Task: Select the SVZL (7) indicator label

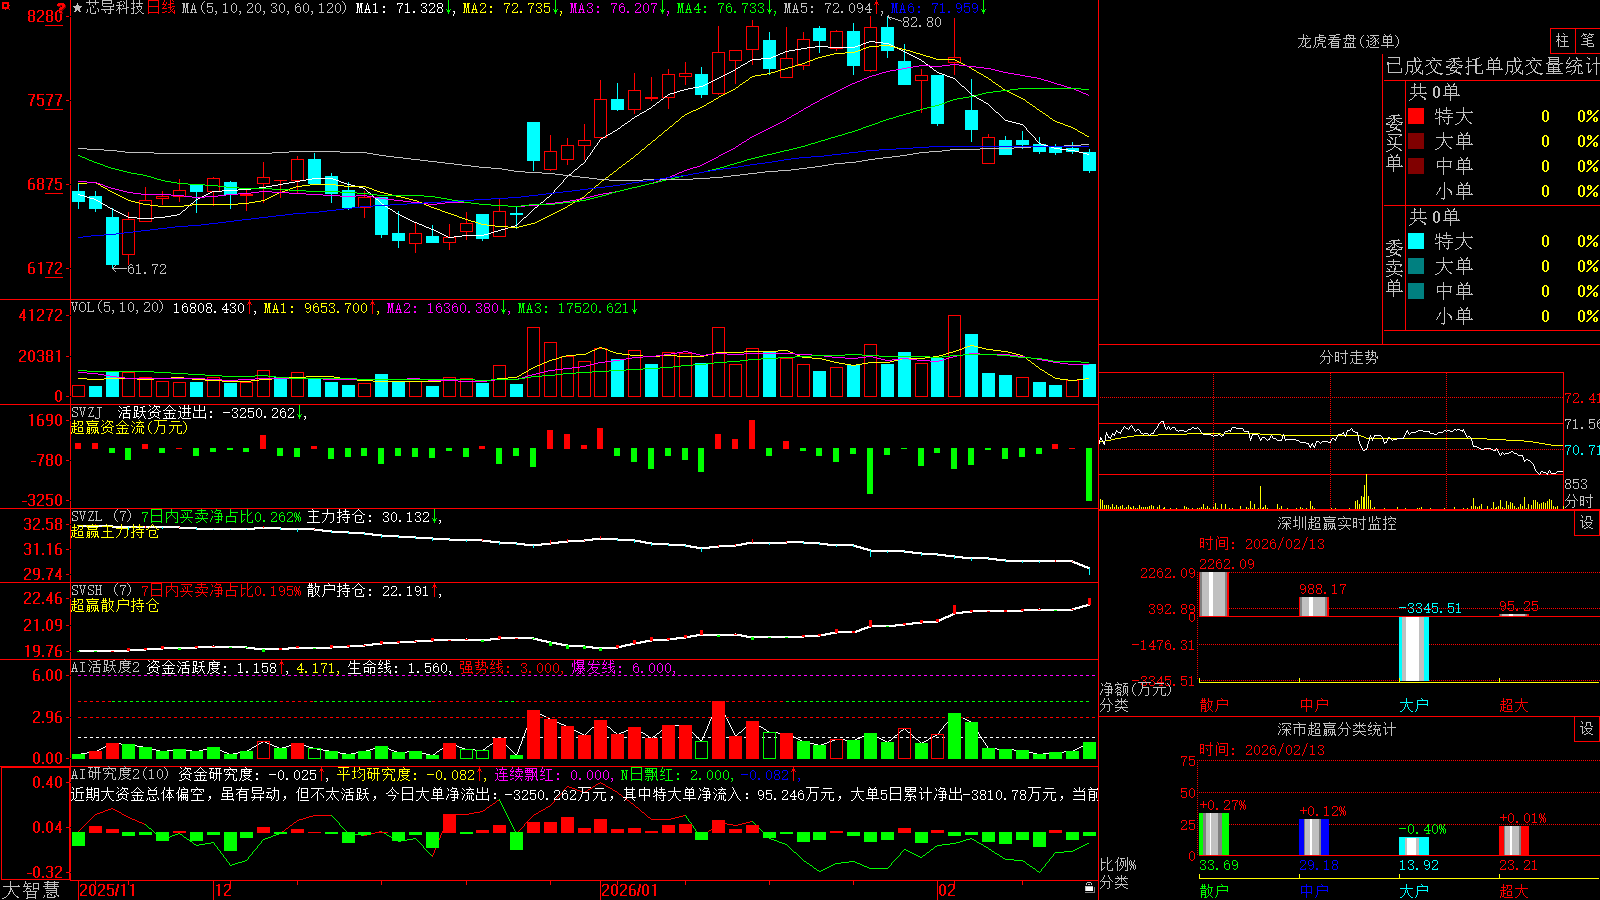Action: tap(101, 517)
